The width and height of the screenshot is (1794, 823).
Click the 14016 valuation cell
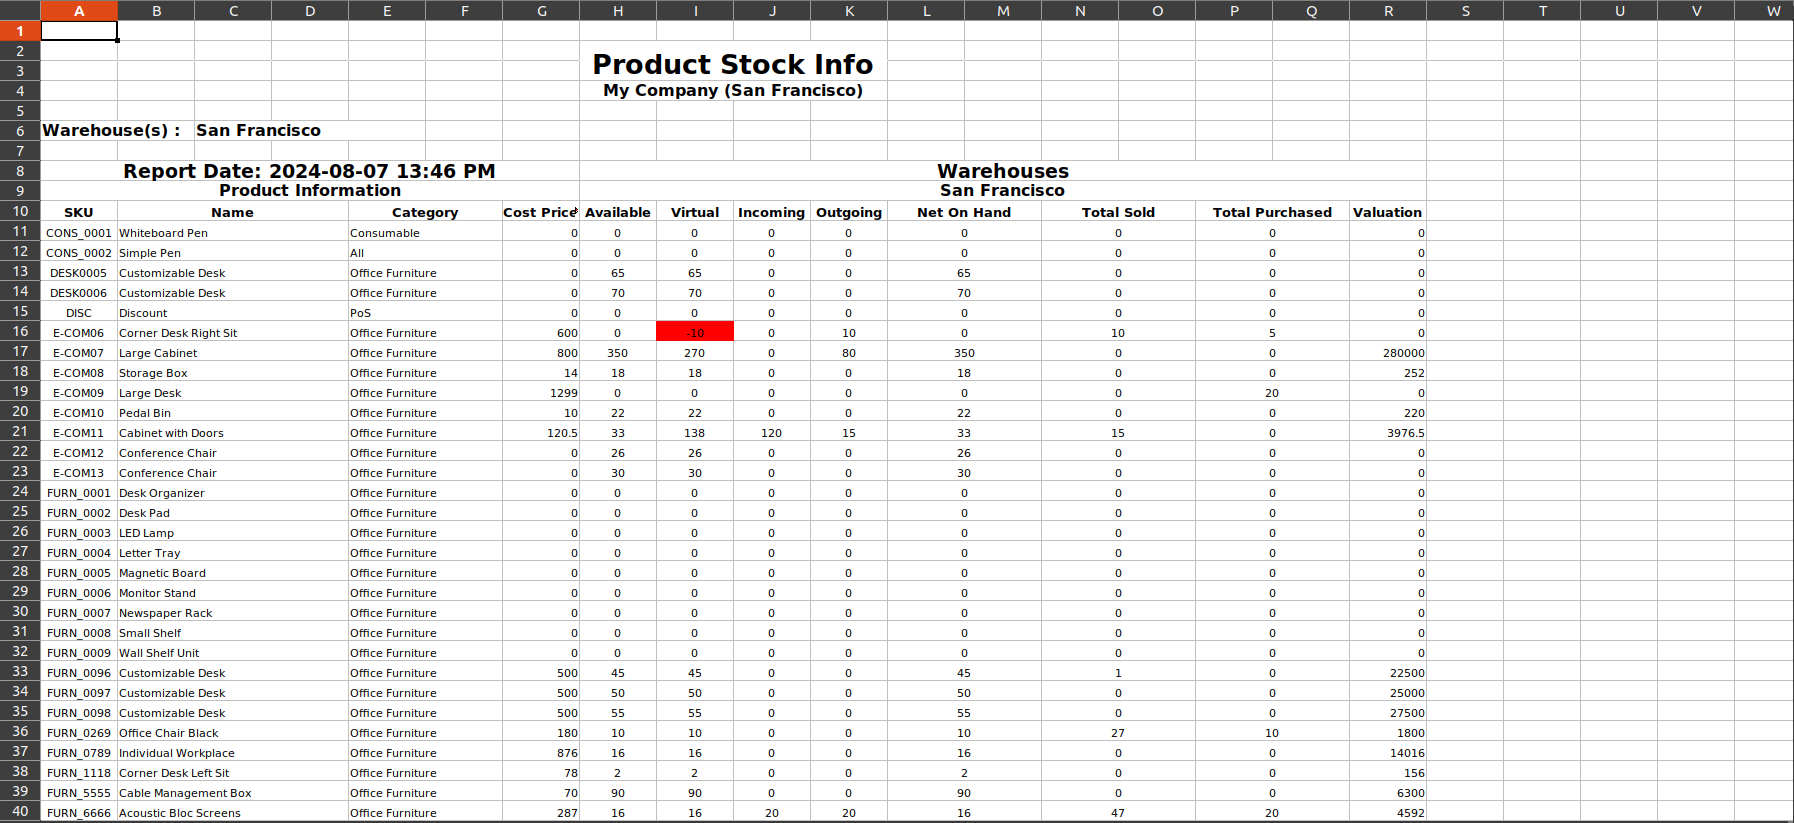click(x=1388, y=752)
